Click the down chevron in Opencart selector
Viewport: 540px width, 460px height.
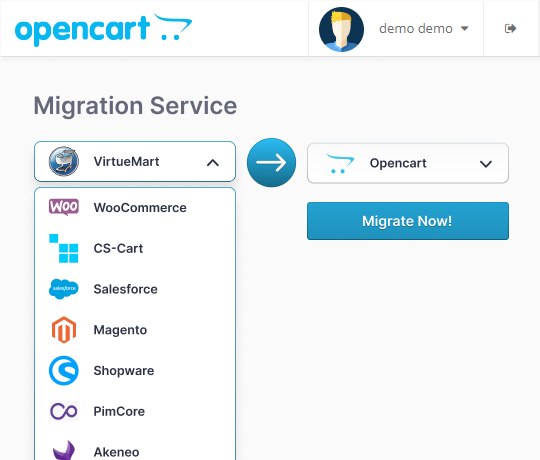[x=486, y=164]
